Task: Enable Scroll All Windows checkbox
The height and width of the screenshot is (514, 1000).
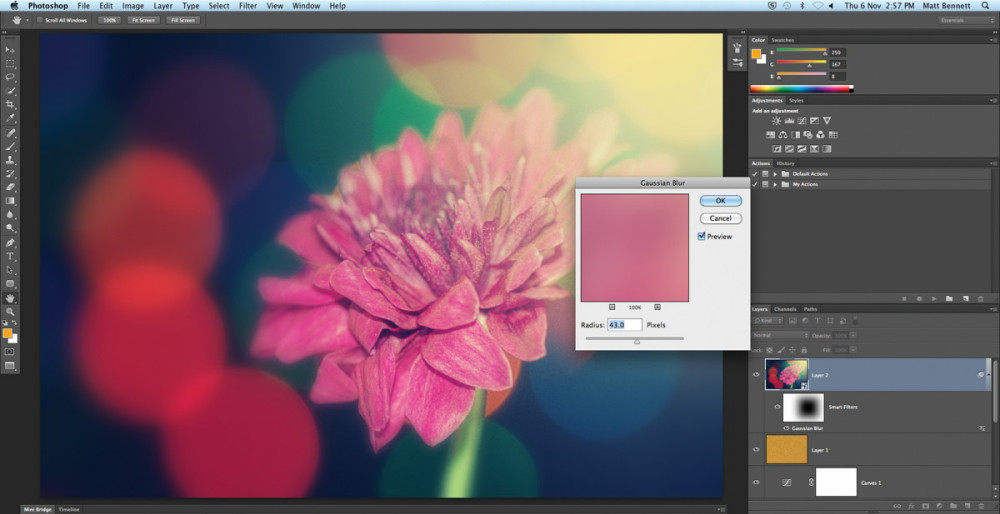Action: click(40, 20)
